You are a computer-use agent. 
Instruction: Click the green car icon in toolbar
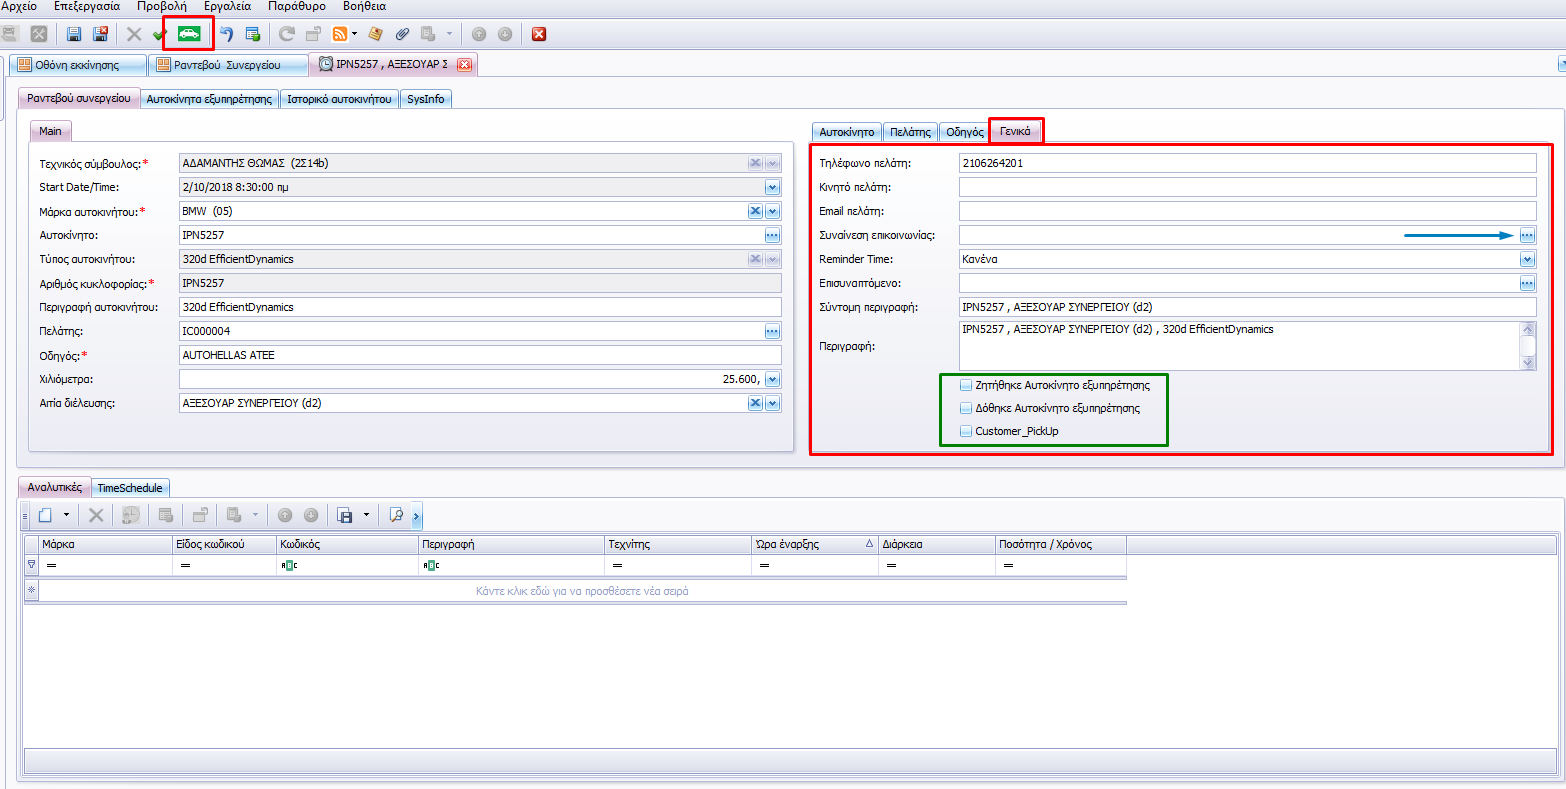pos(188,34)
